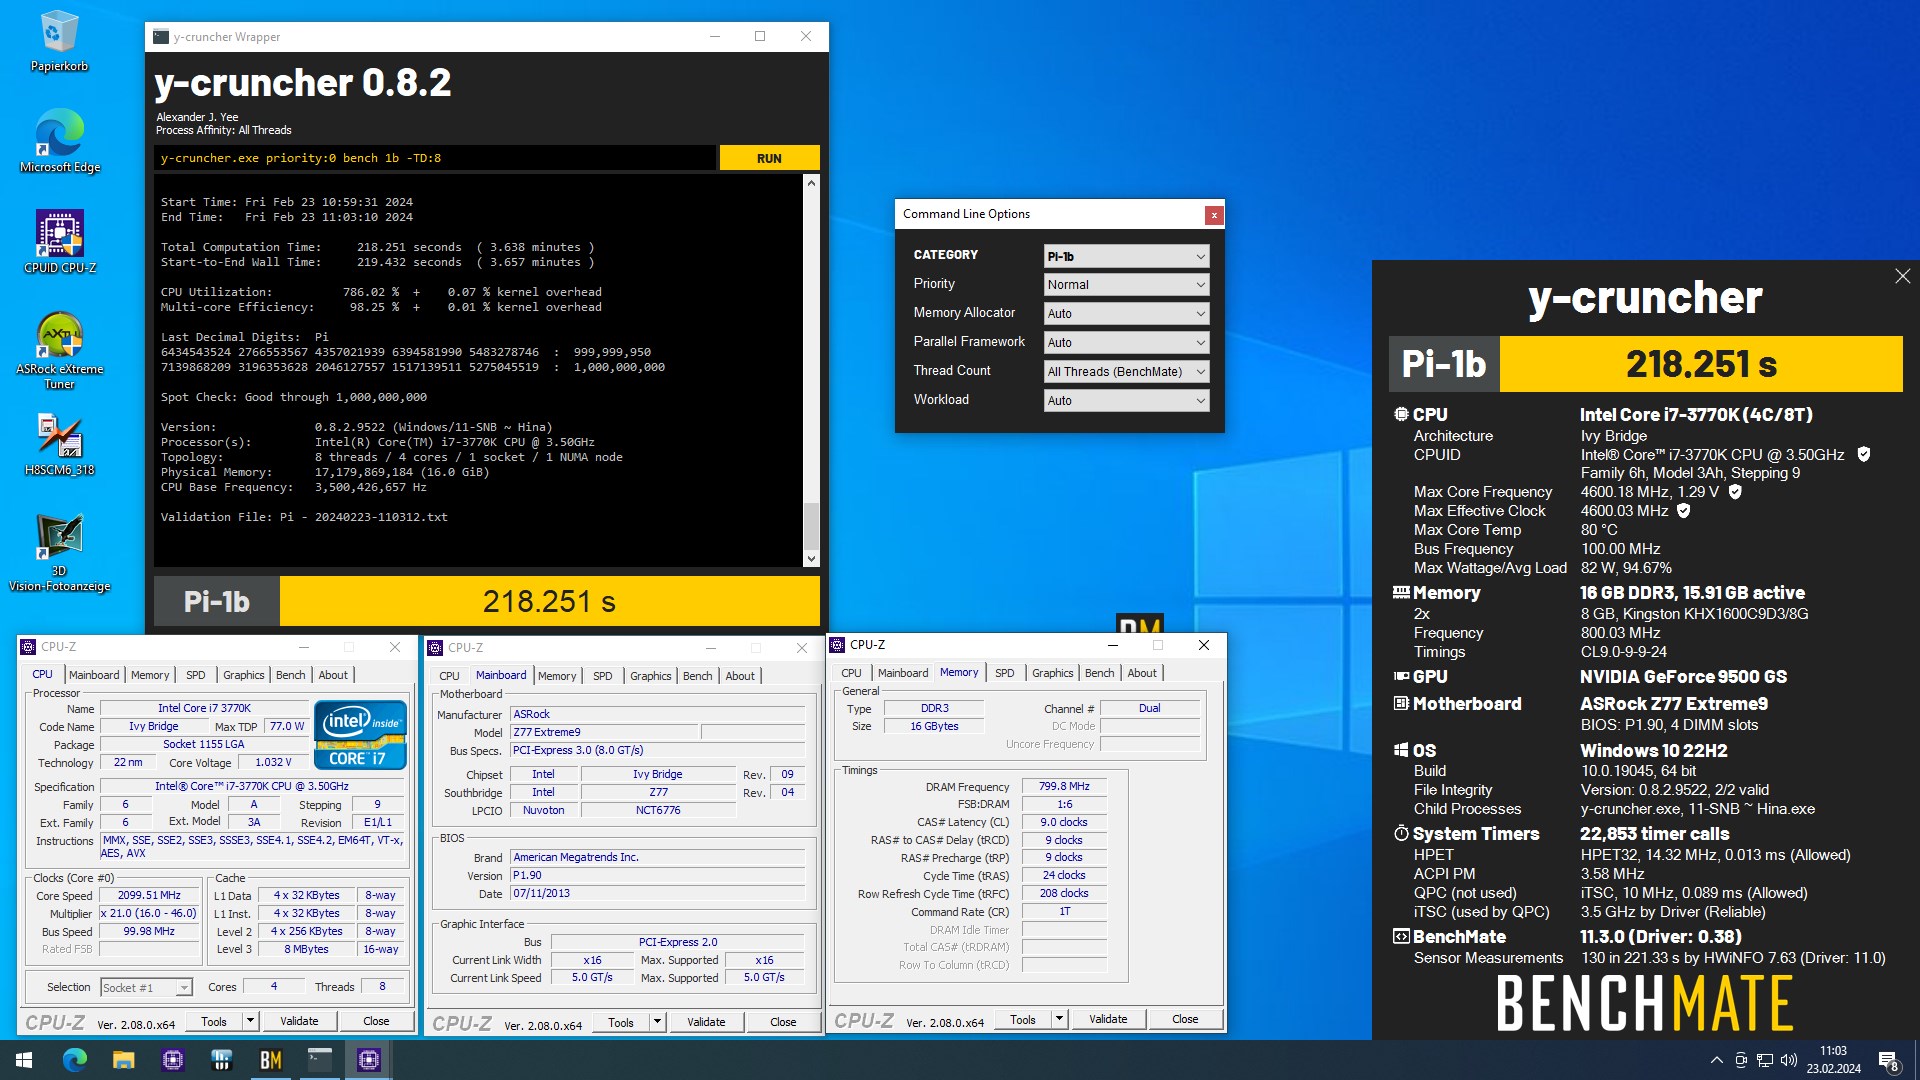Click the DRAM Frequency 799.8 MHz value

click(x=1064, y=787)
